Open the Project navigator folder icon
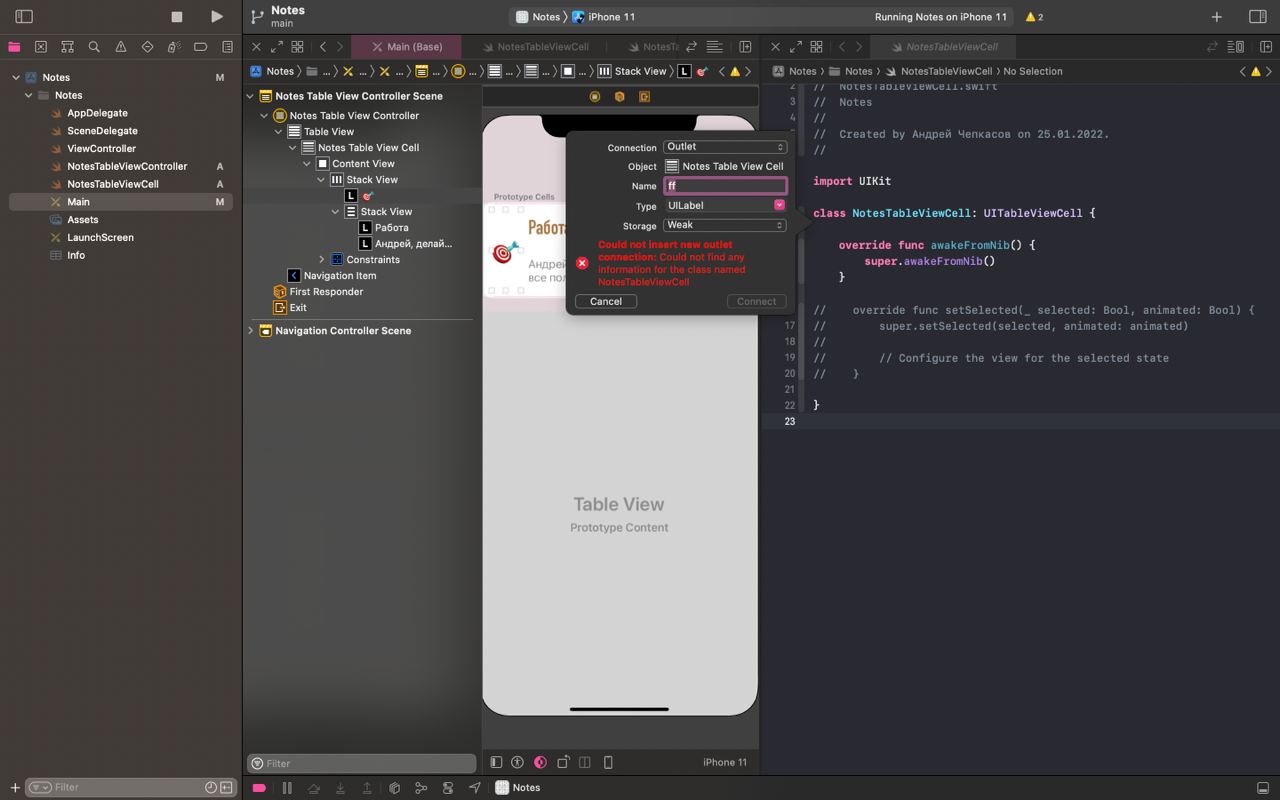1280x800 pixels. click(x=14, y=47)
